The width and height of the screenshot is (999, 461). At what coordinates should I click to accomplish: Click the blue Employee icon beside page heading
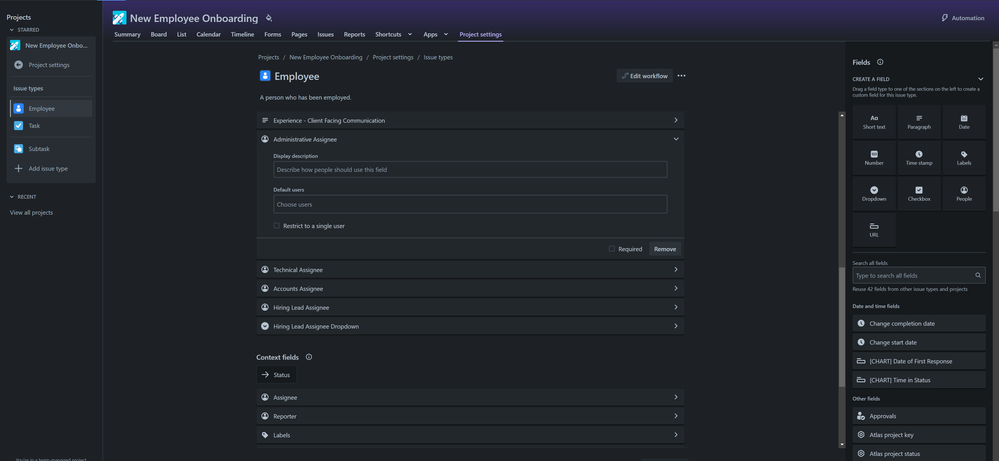(265, 76)
